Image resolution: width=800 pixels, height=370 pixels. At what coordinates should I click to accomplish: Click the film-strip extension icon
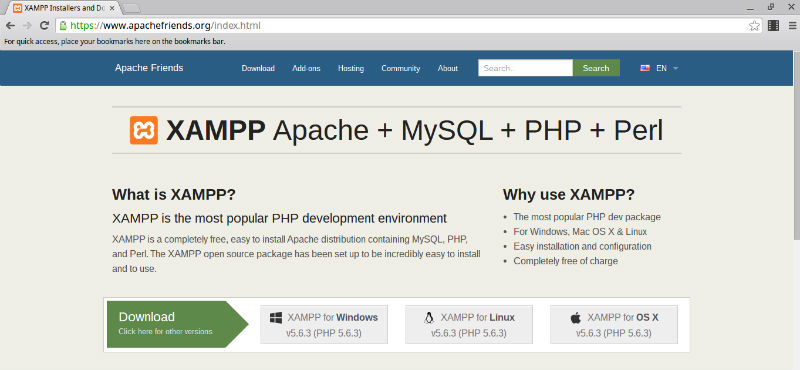click(x=773, y=26)
